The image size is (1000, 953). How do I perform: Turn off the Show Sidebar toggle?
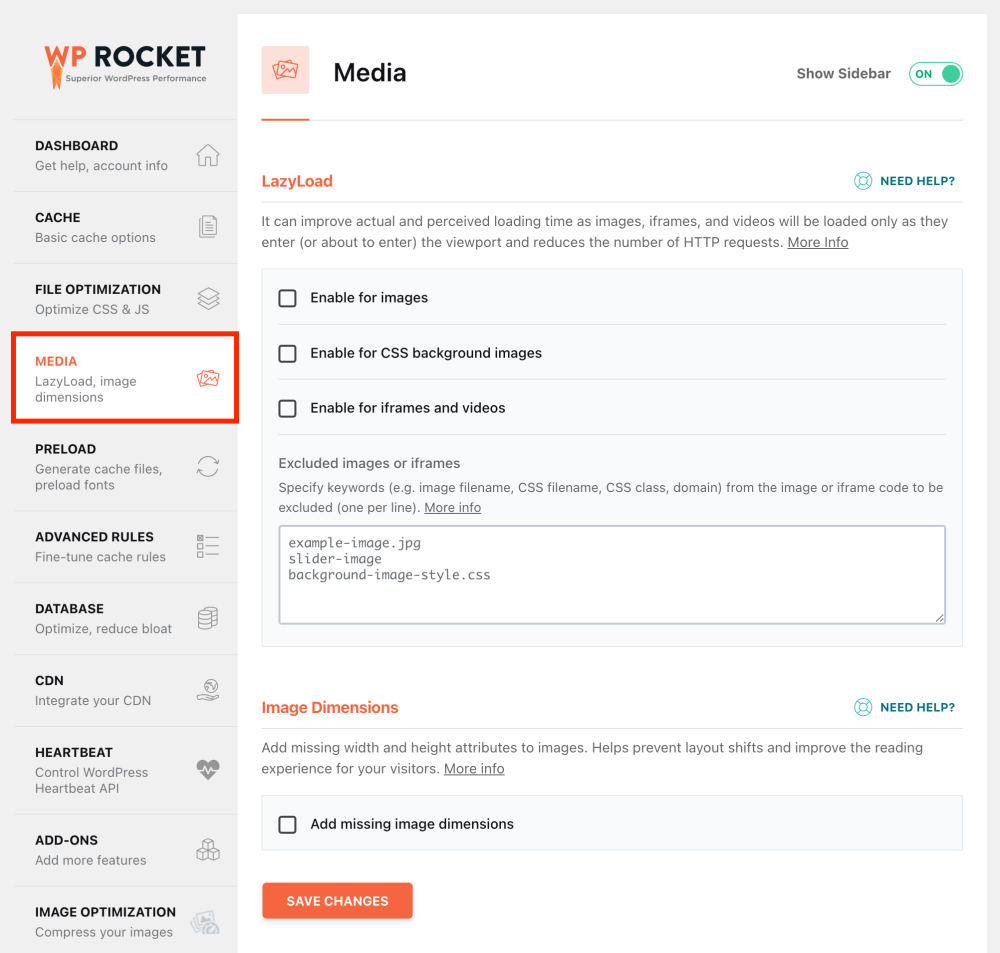pos(935,73)
